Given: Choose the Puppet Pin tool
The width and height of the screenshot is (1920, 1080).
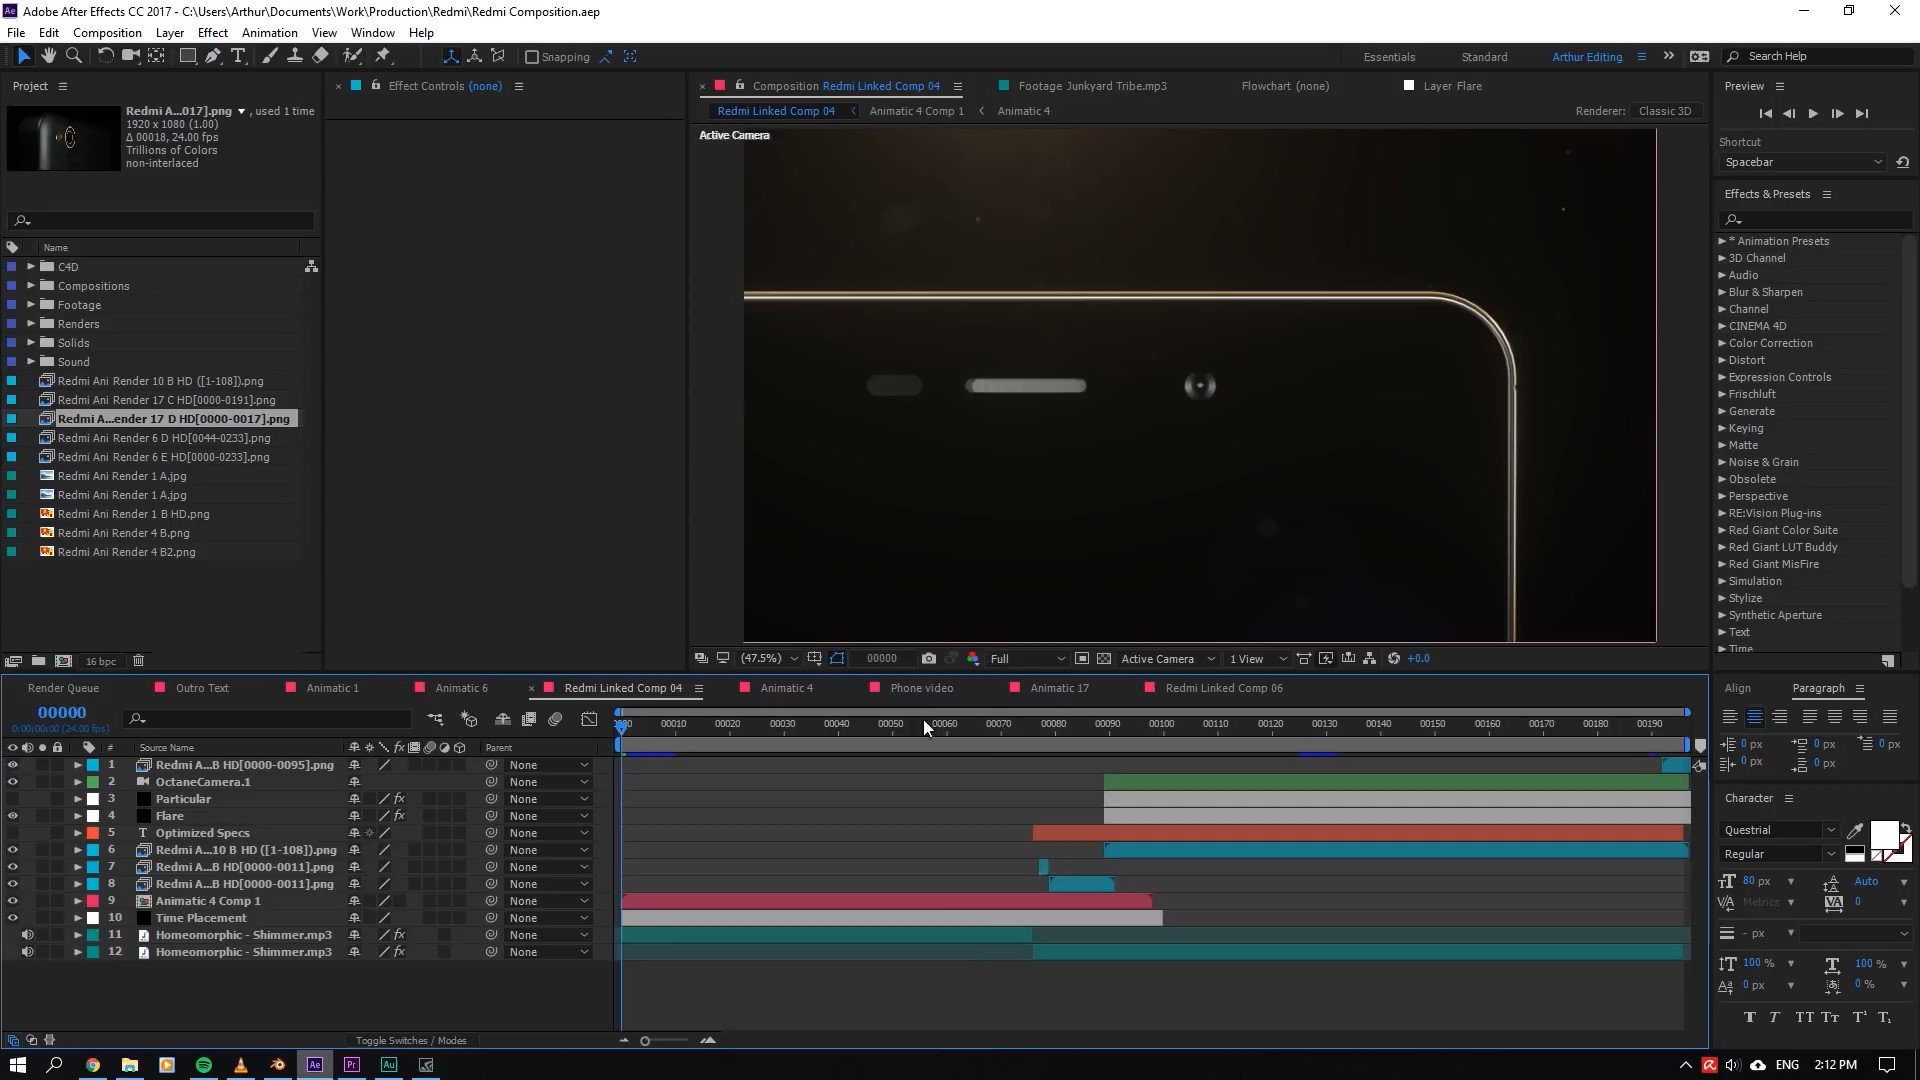Looking at the screenshot, I should [x=383, y=56].
